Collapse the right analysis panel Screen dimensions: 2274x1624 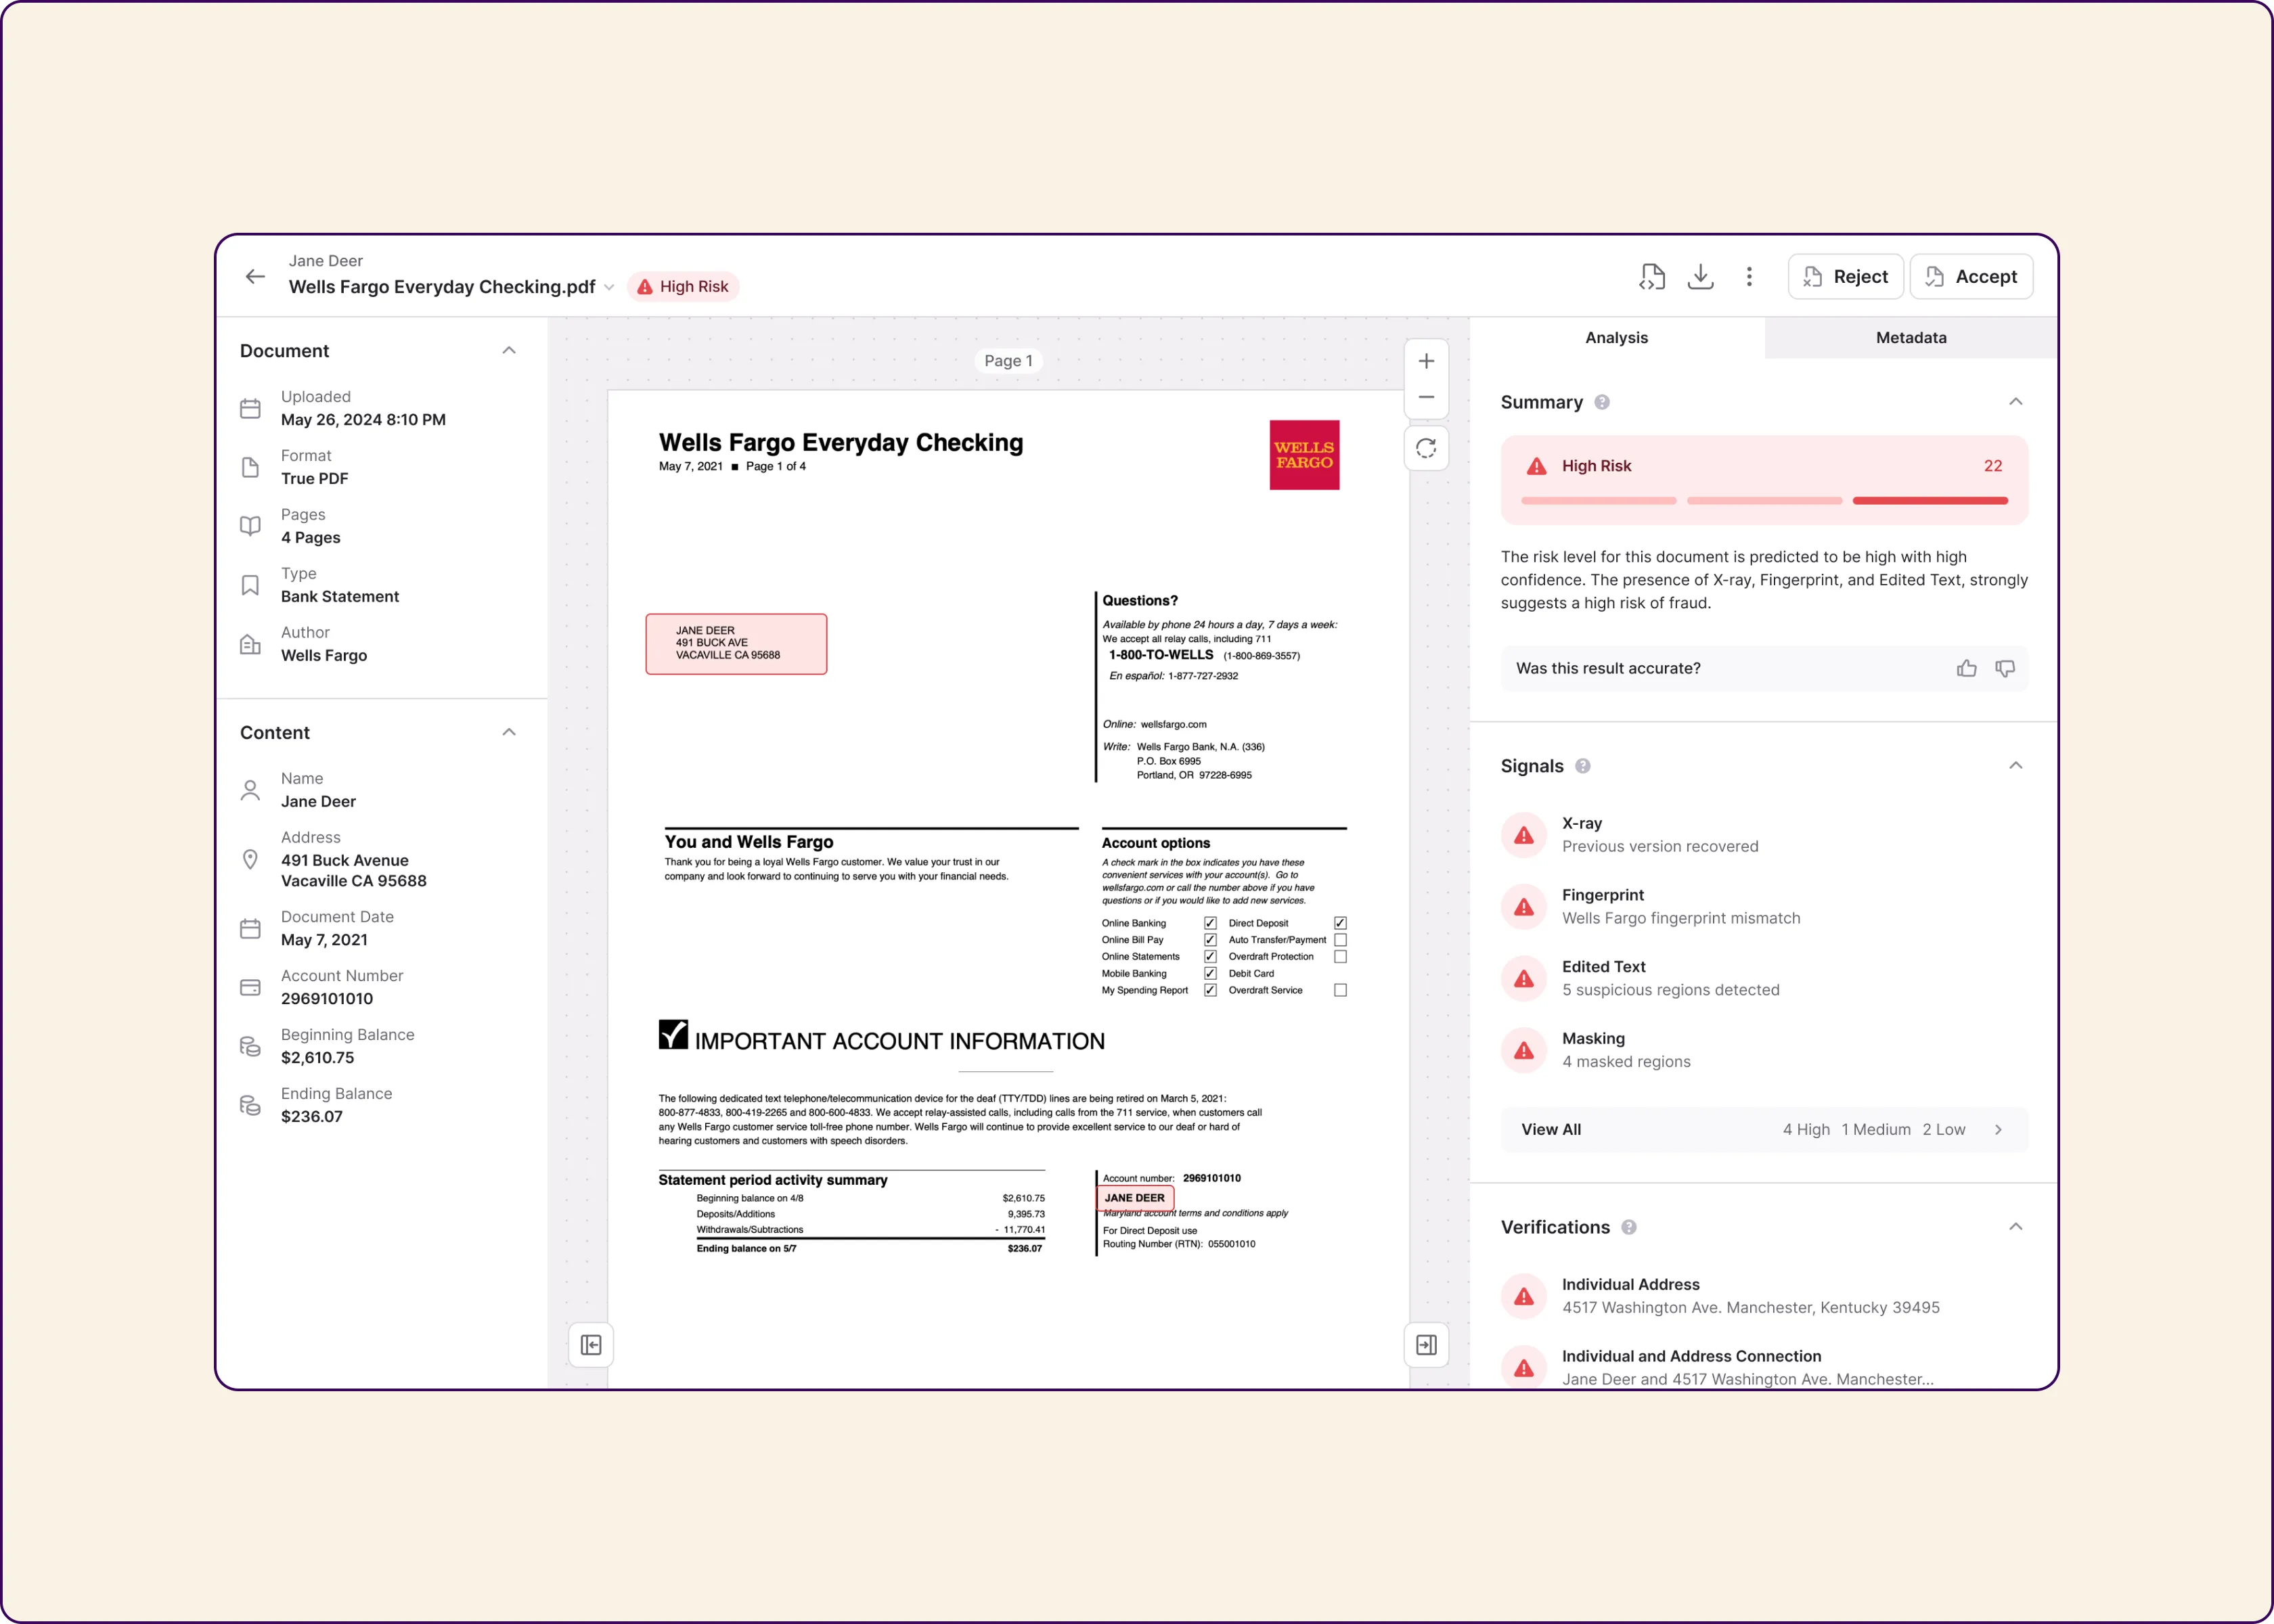pos(1426,1345)
